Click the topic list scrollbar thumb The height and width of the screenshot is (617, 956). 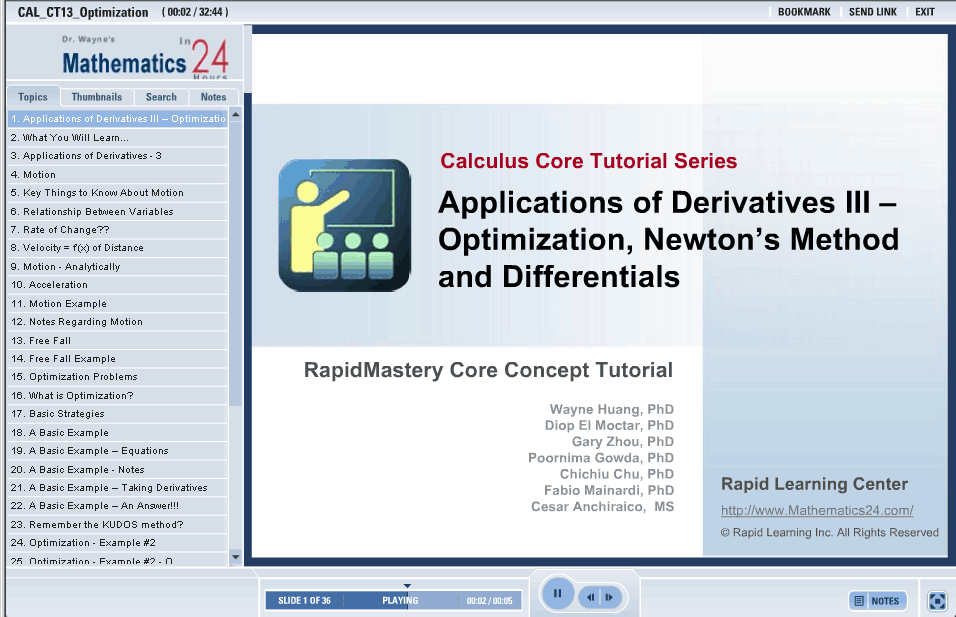click(235, 265)
